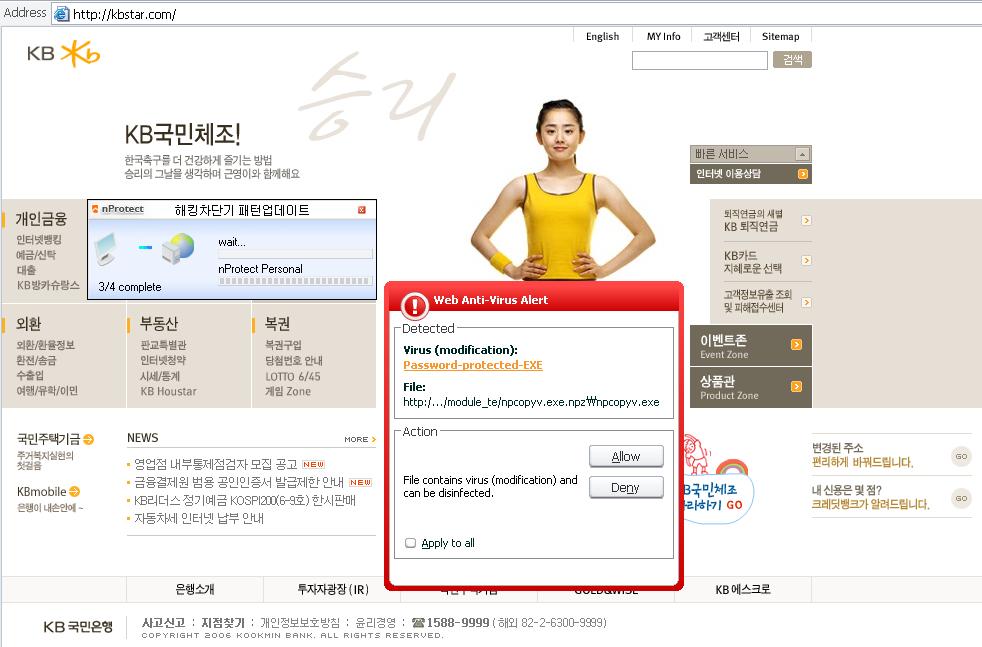Click the GO icon beside 변경된 주소
The image size is (982, 647).
[961, 456]
